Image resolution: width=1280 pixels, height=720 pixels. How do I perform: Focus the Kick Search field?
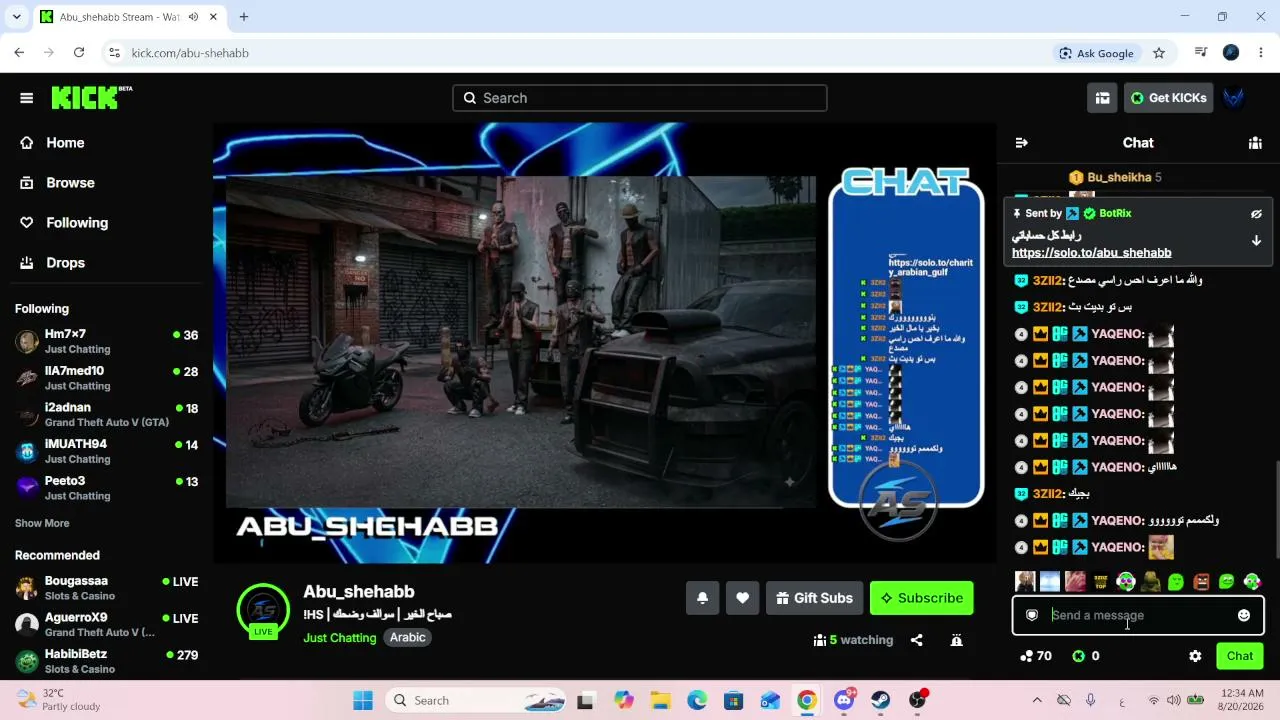640,98
